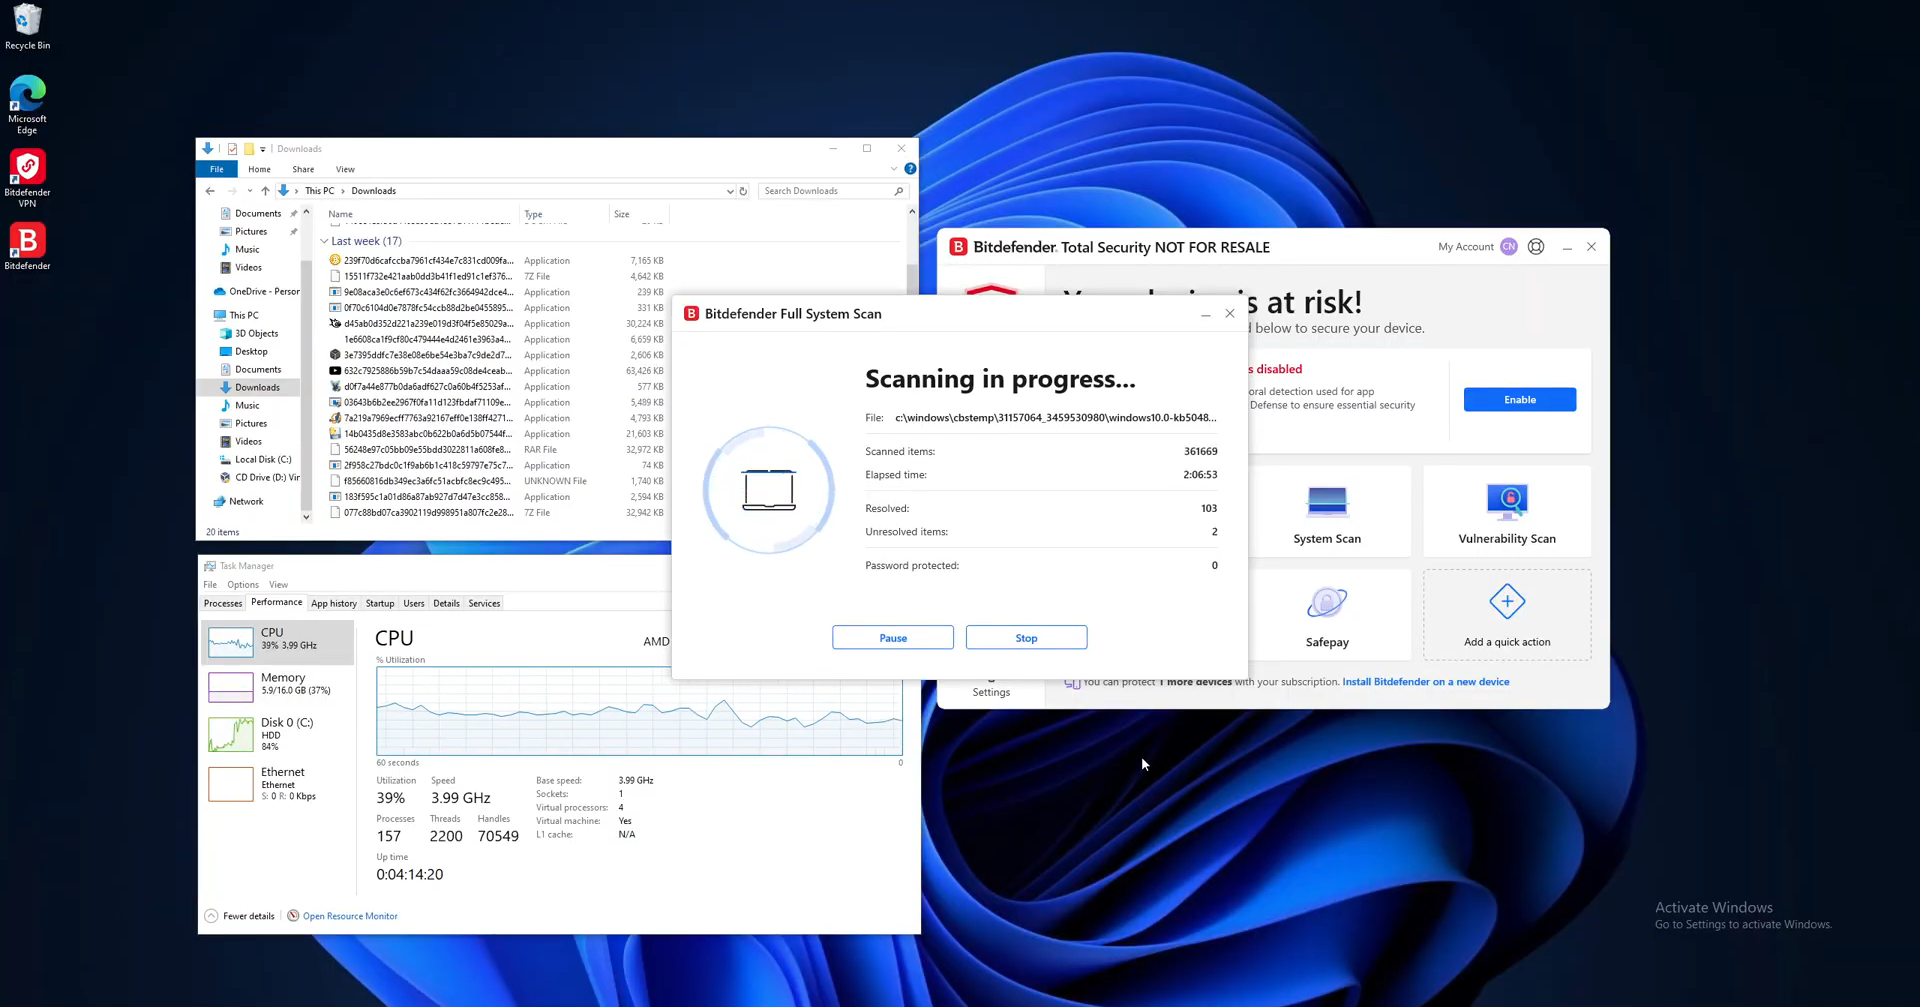Click navigation pane scroll down arrow
The width and height of the screenshot is (1920, 1007).
click(x=306, y=517)
